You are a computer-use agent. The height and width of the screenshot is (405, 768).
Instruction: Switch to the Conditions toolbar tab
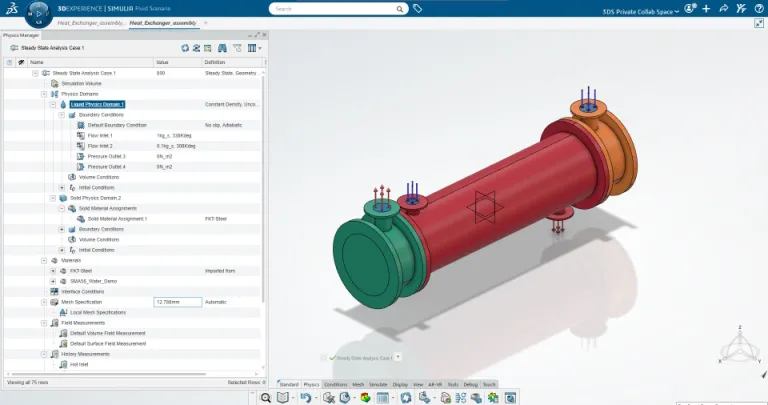click(336, 384)
